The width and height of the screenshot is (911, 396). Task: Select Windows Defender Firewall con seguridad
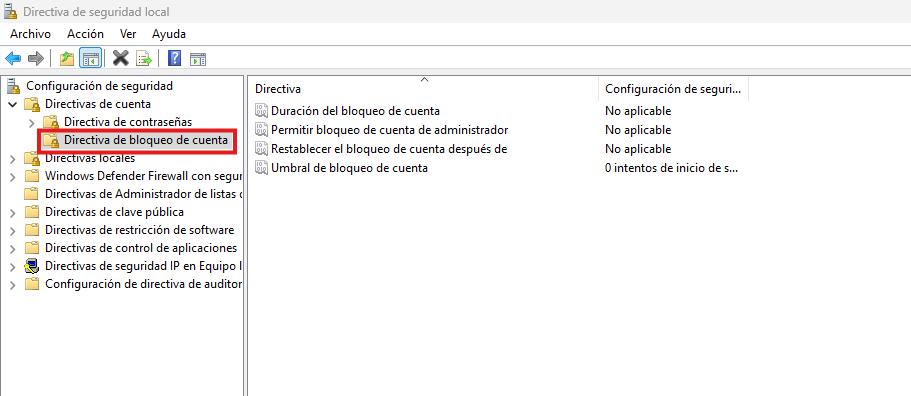[x=144, y=176]
